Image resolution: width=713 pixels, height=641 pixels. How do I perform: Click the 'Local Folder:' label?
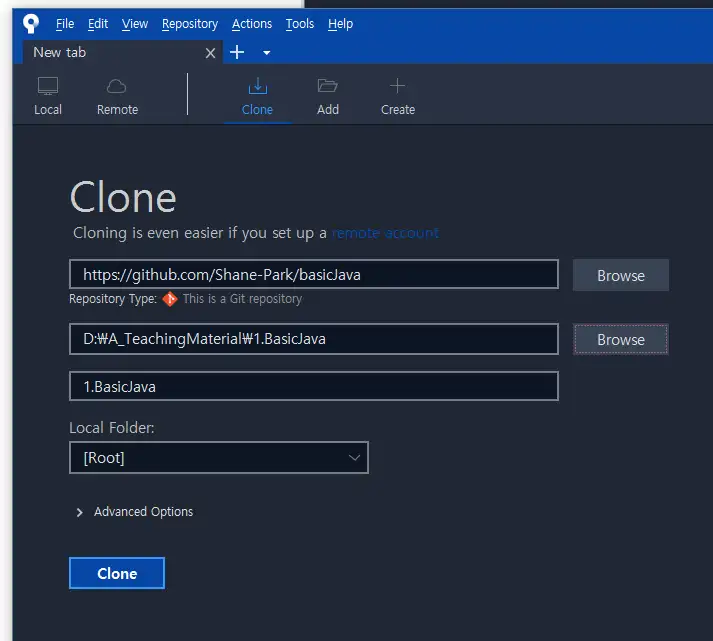(x=112, y=428)
